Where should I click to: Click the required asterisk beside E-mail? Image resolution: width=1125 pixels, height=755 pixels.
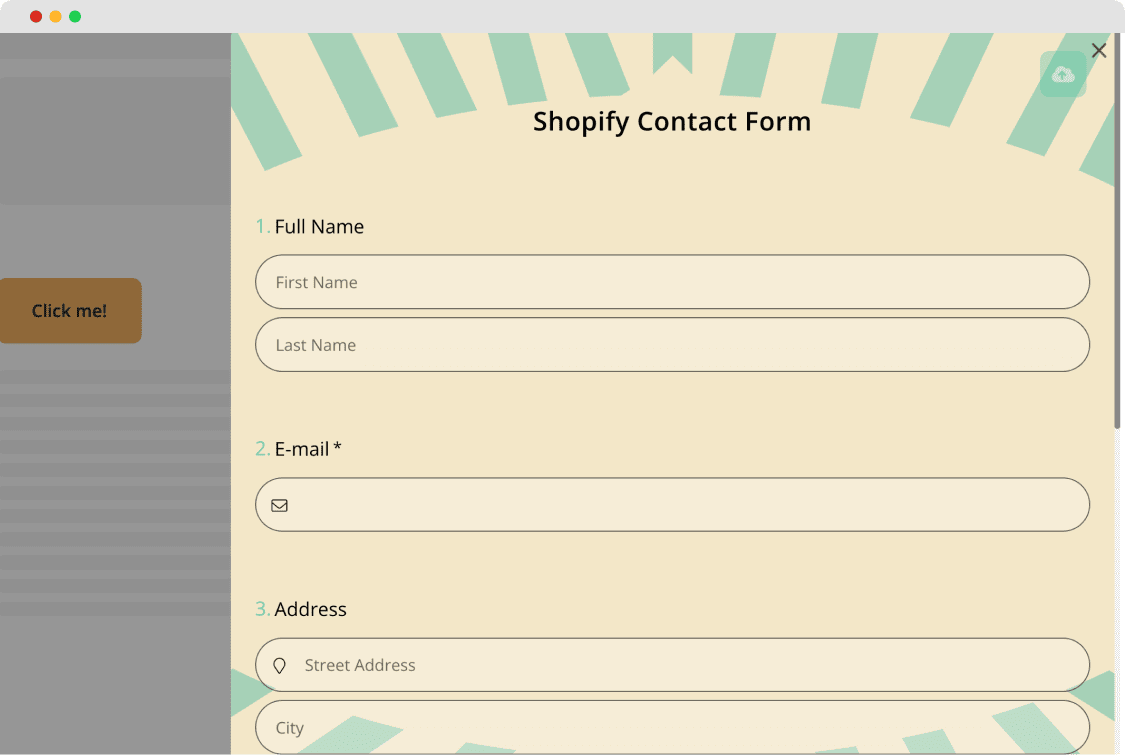coord(337,447)
